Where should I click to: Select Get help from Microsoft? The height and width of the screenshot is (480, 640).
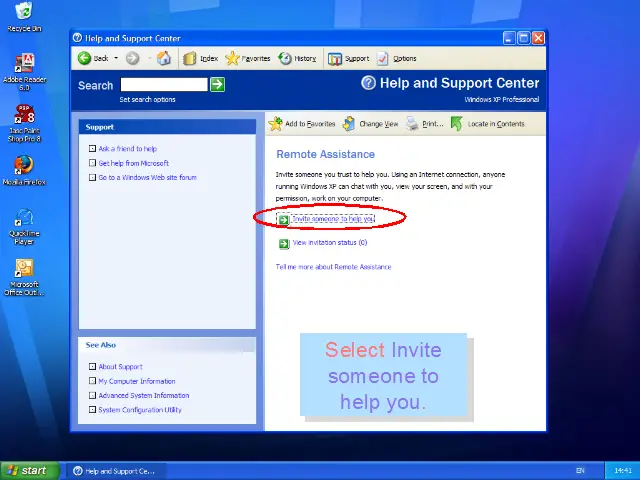[133, 163]
